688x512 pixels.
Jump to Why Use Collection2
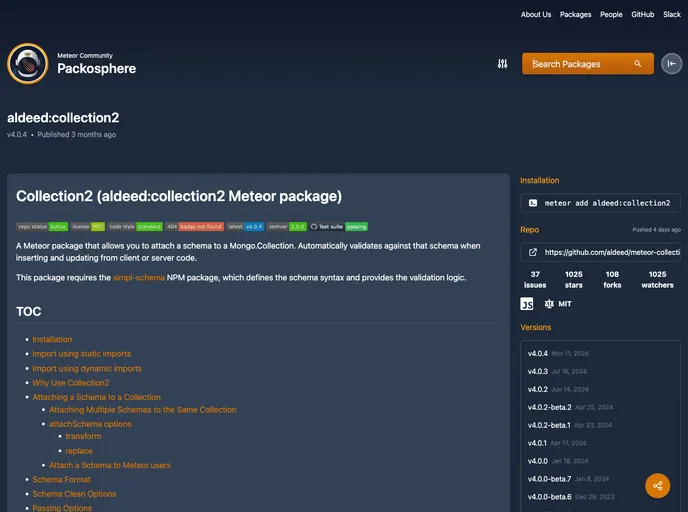pyautogui.click(x=71, y=383)
